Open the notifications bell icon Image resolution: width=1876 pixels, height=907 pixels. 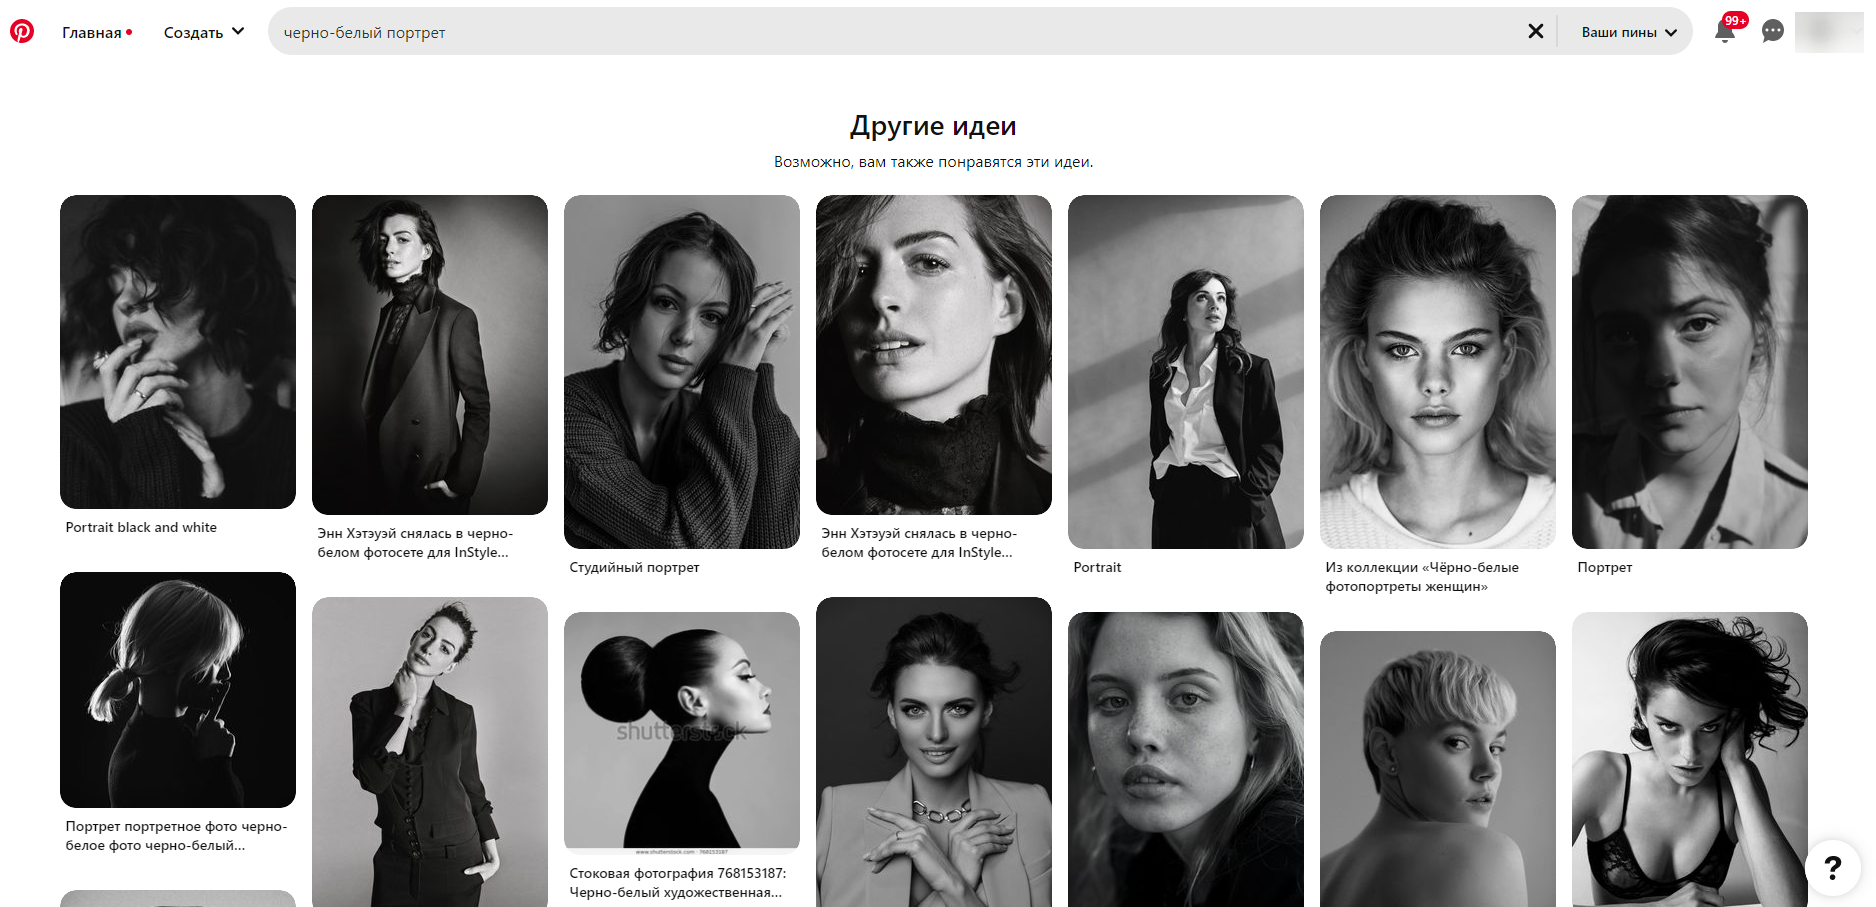tap(1724, 32)
